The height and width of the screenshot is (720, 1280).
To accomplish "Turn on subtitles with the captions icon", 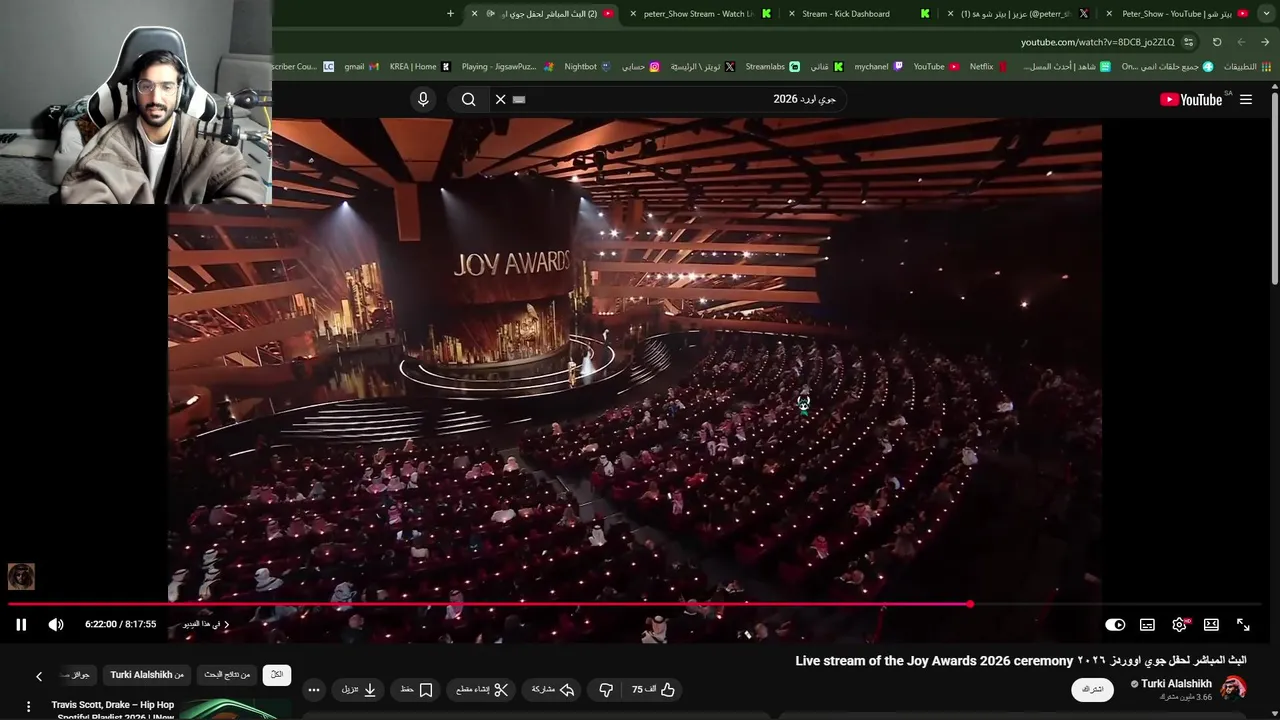I will coord(1147,624).
